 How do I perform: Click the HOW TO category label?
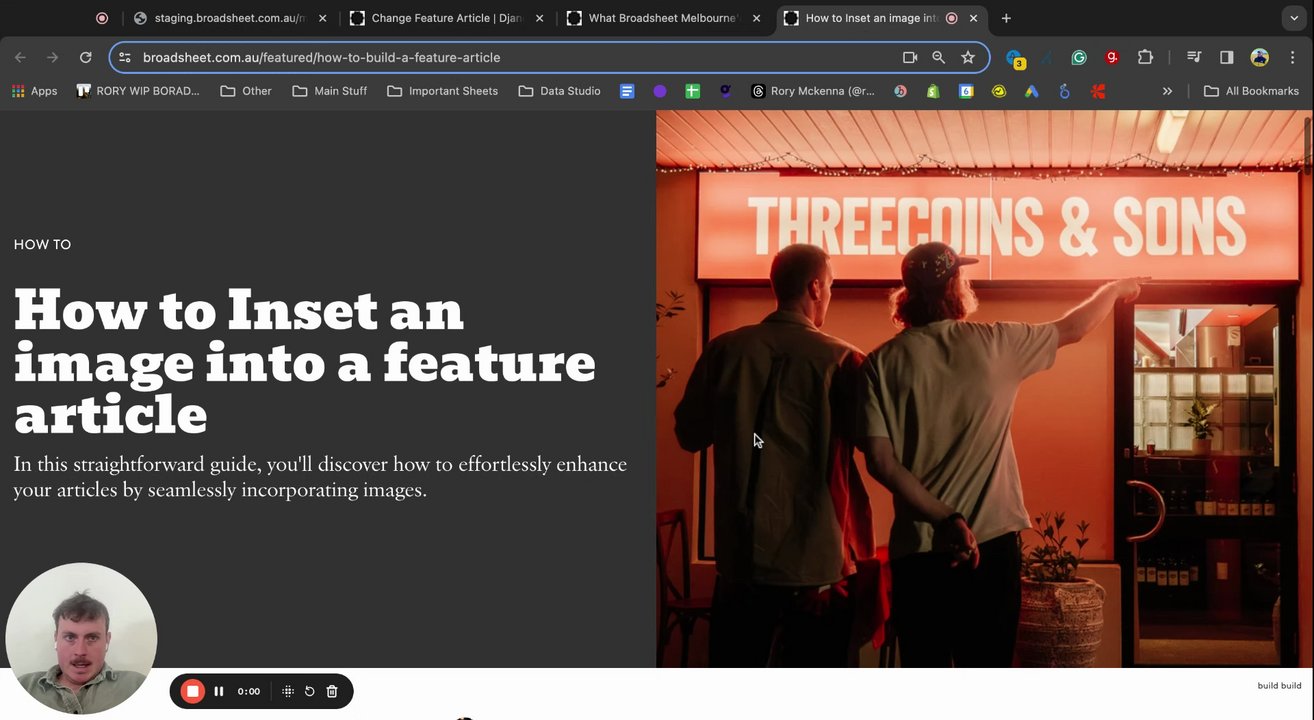pos(42,245)
